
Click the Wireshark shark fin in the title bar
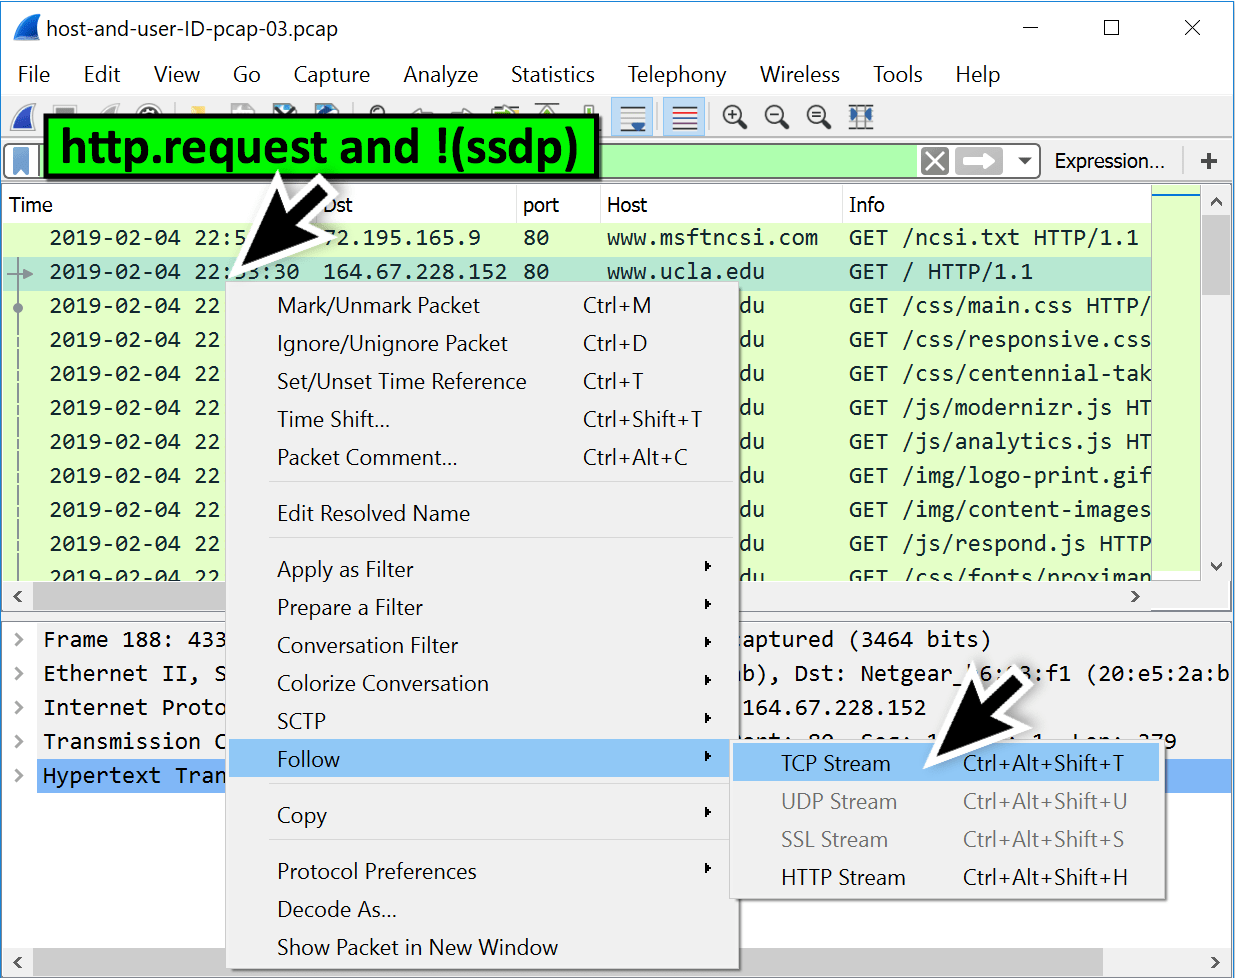[26, 27]
